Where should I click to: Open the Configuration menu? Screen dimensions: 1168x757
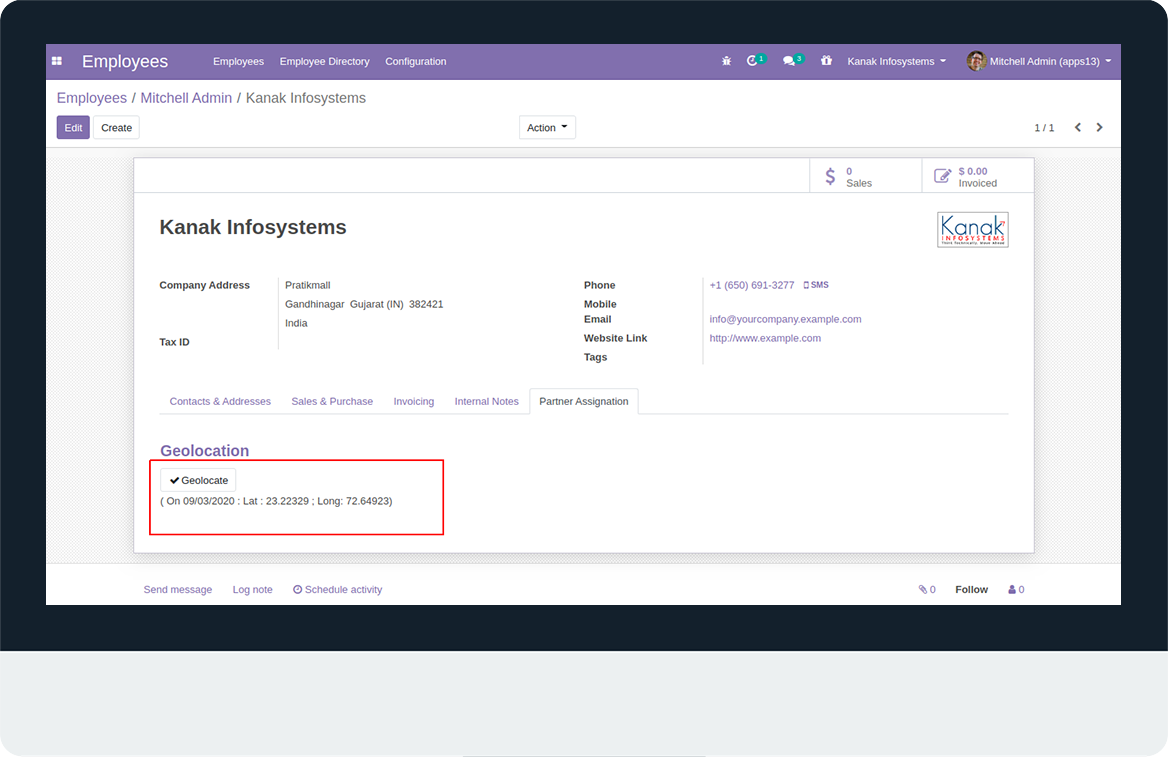click(x=416, y=61)
